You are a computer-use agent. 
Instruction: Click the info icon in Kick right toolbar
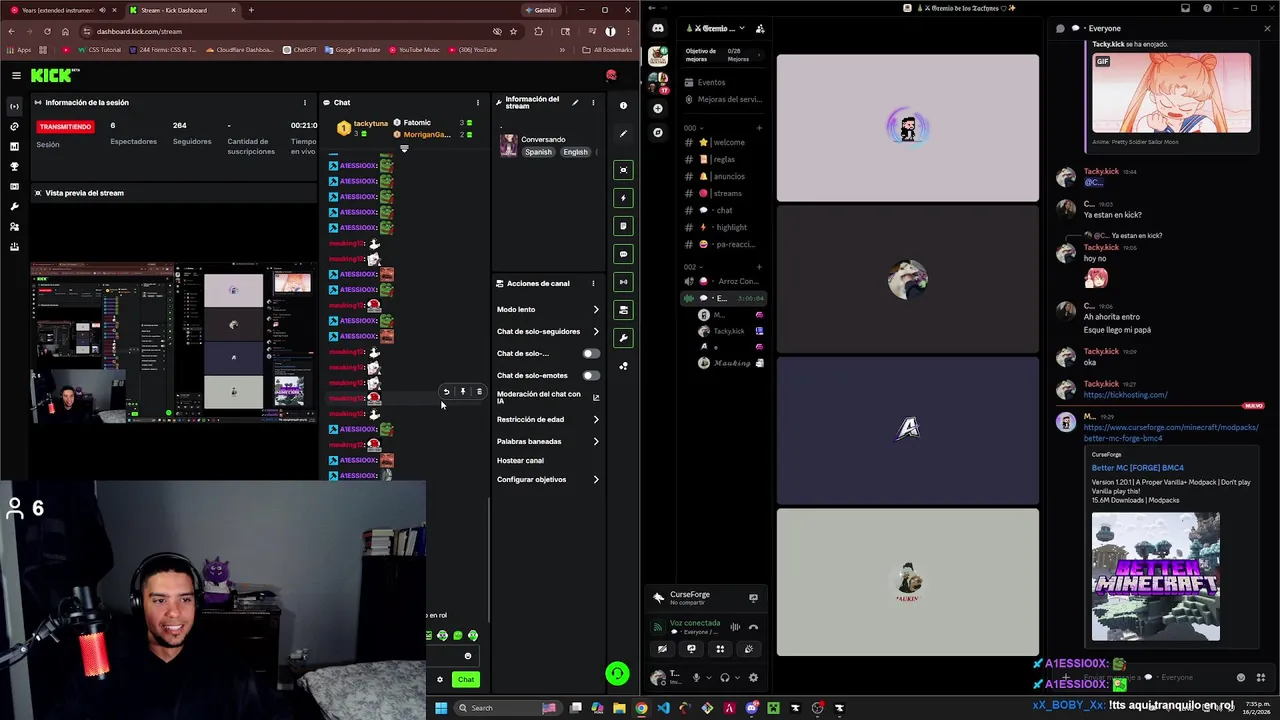[x=624, y=105]
